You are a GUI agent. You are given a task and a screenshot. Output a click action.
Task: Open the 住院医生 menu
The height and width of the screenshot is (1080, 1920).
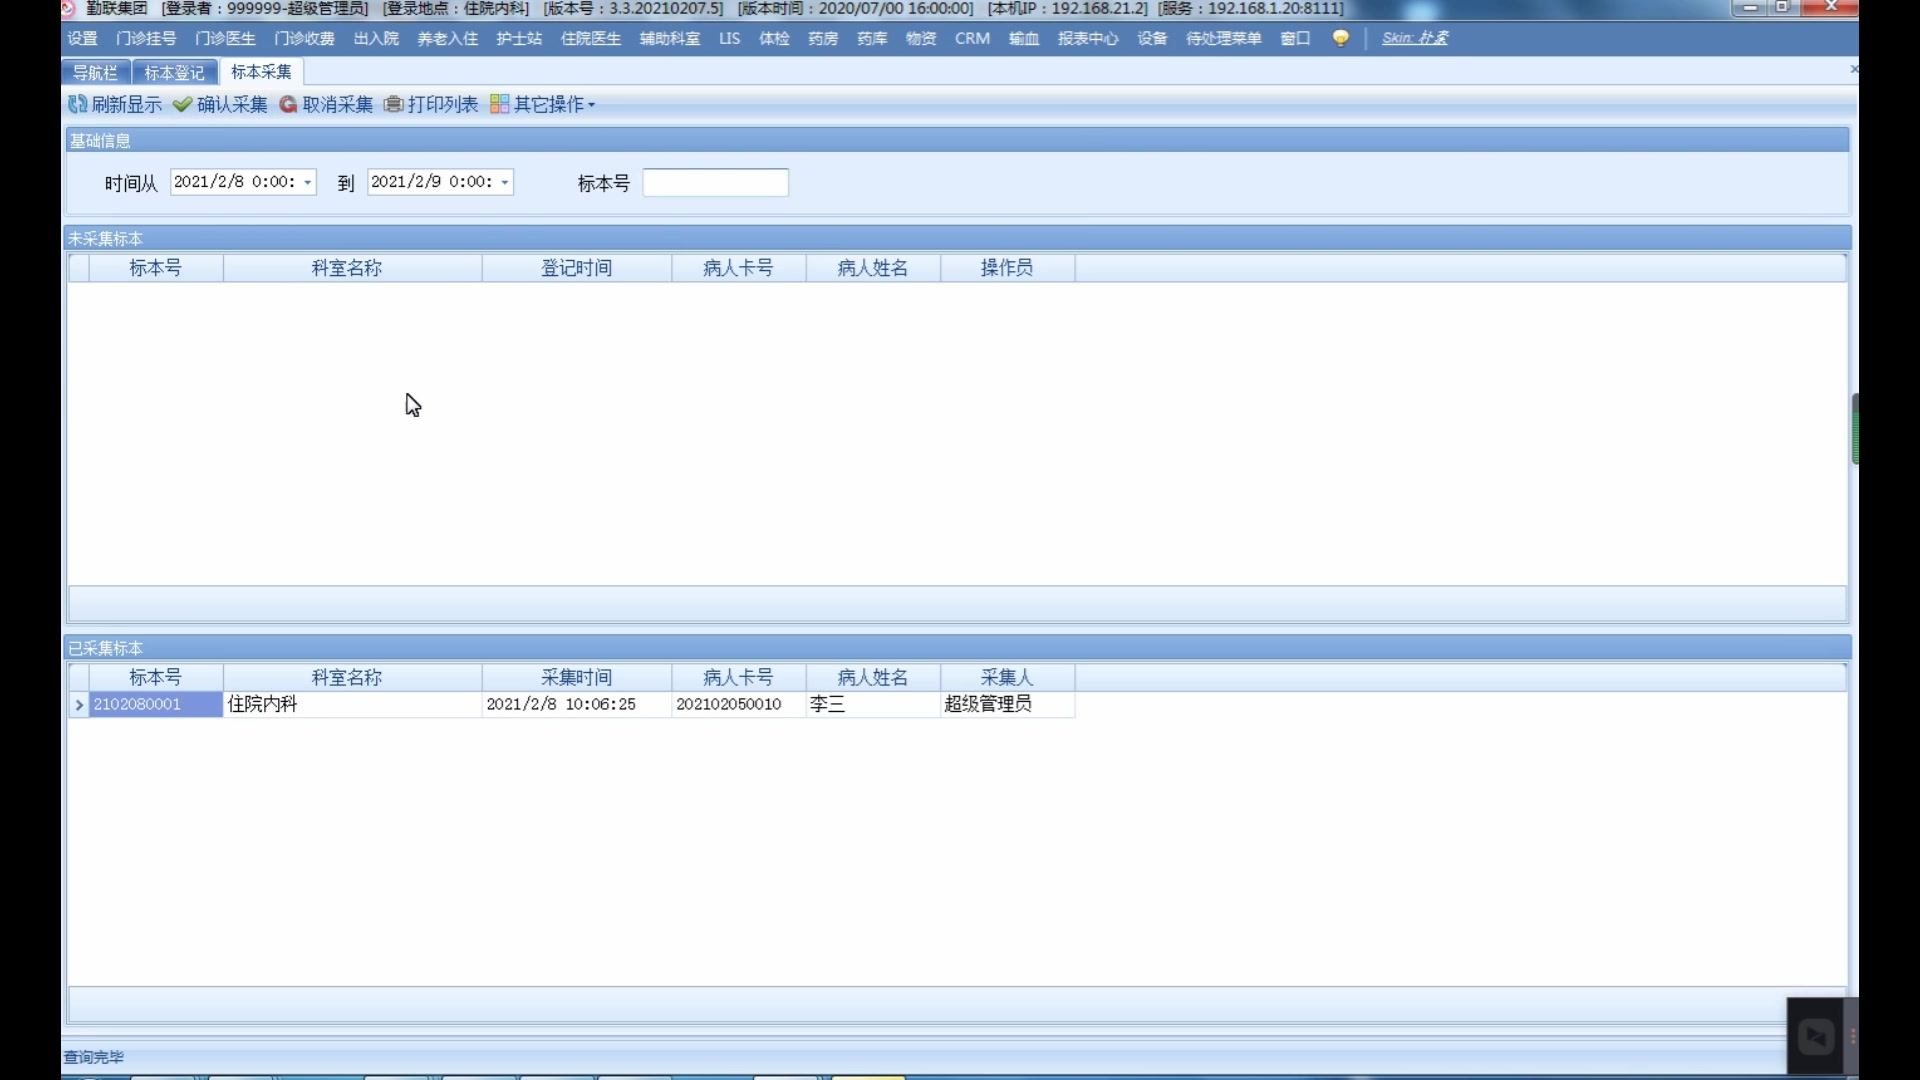click(590, 38)
